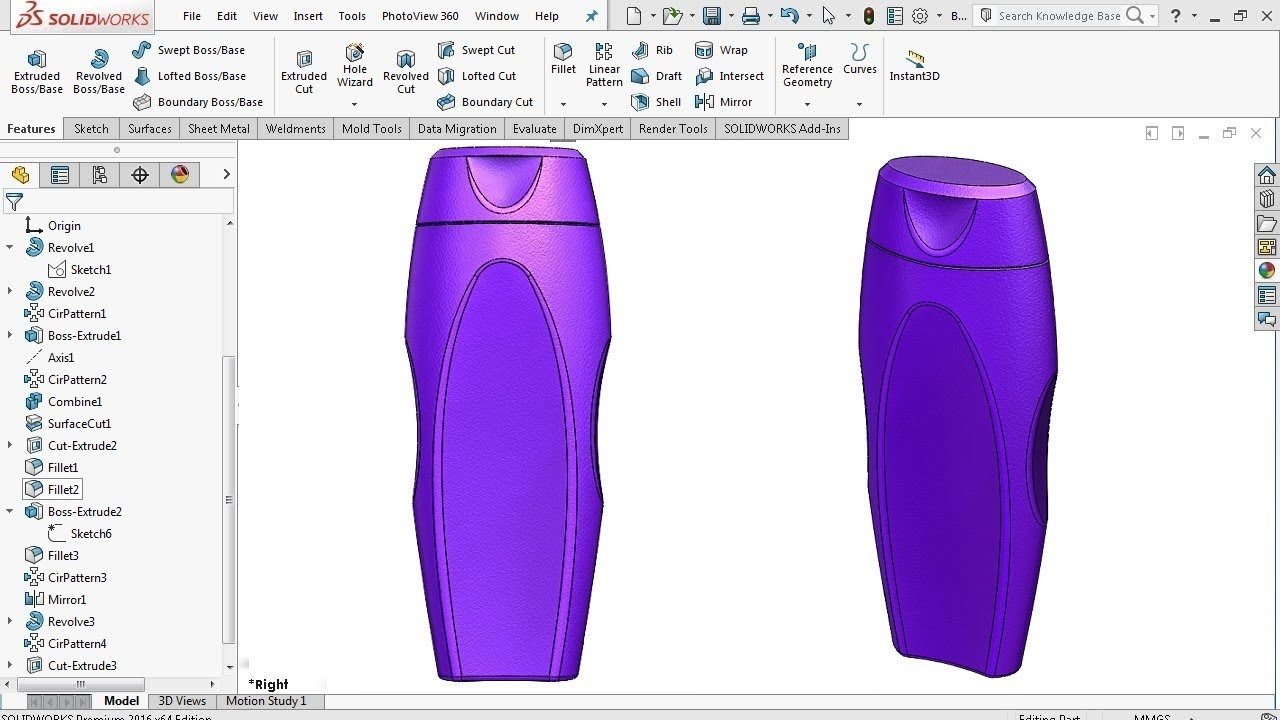The height and width of the screenshot is (720, 1280).
Task: Switch to the Sheet Metal tab
Action: tap(219, 129)
